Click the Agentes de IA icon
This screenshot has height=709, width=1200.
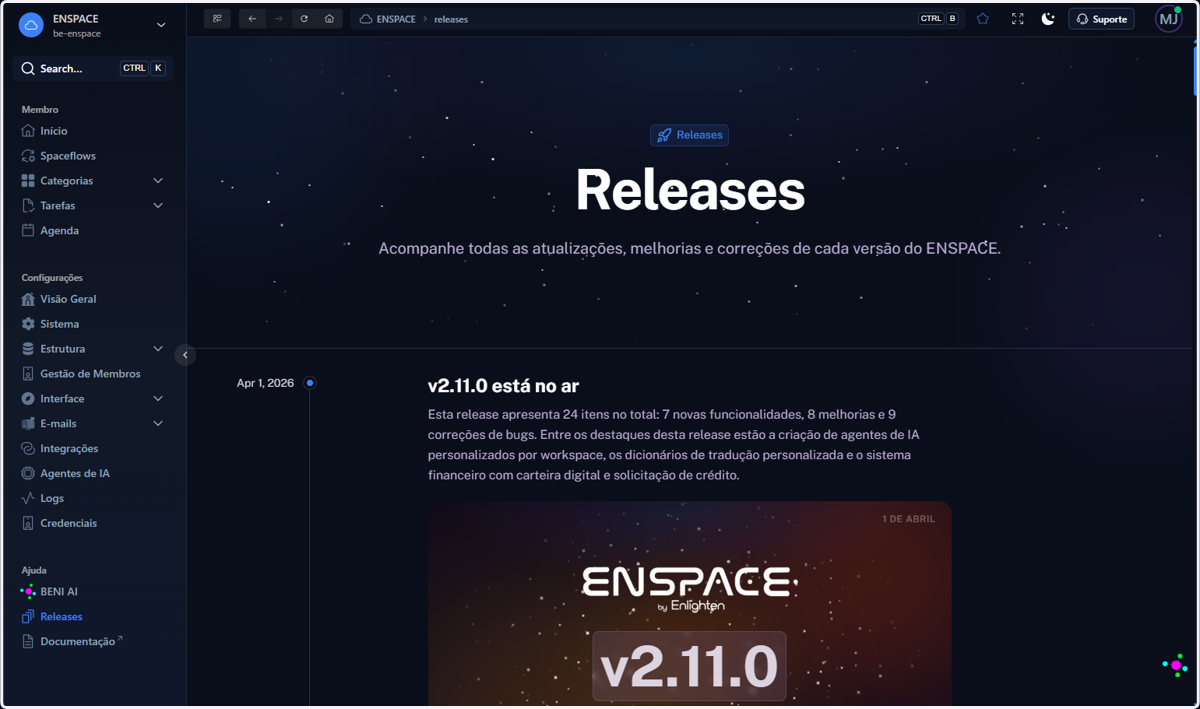coord(28,473)
